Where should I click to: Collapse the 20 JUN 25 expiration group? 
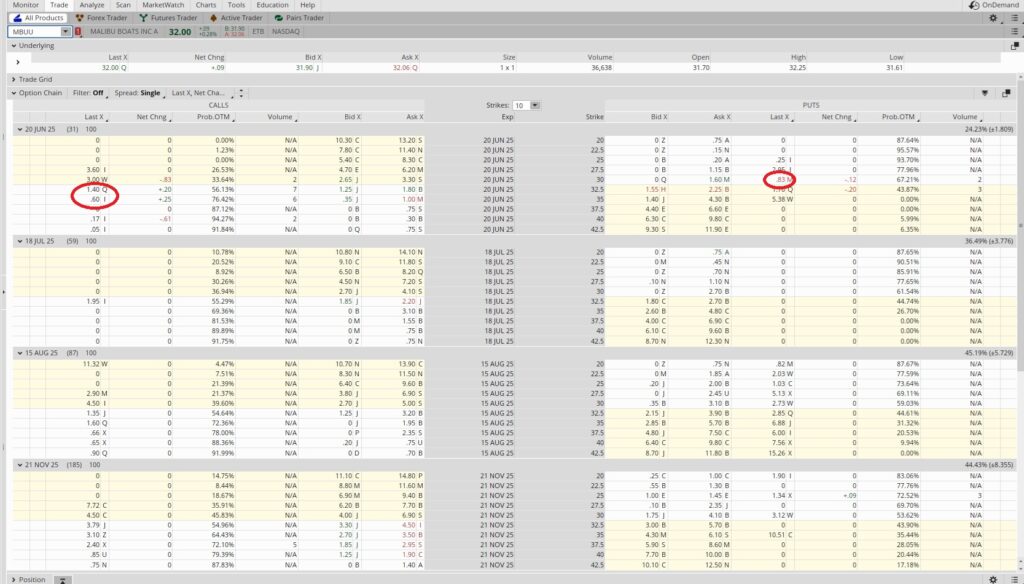pos(20,129)
